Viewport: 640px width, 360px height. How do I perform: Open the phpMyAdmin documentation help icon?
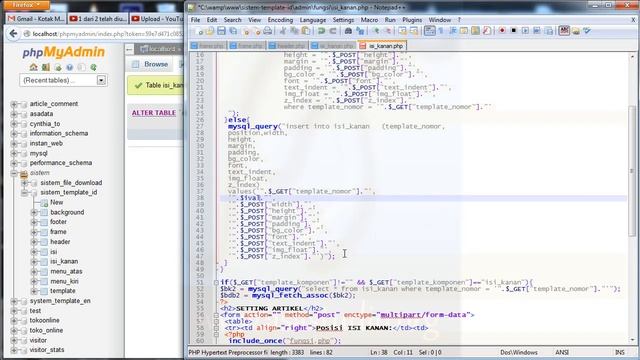click(x=69, y=67)
